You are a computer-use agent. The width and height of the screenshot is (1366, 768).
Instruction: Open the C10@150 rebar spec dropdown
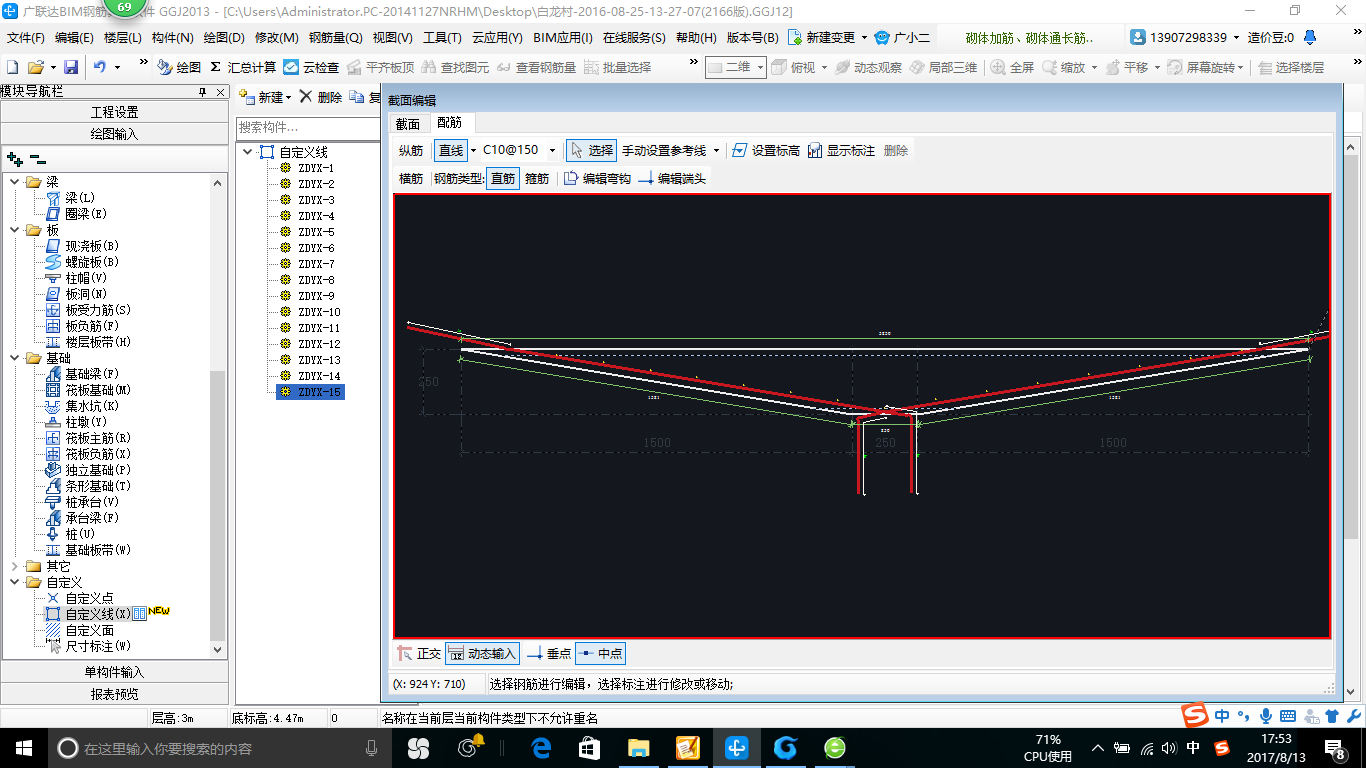[x=553, y=150]
